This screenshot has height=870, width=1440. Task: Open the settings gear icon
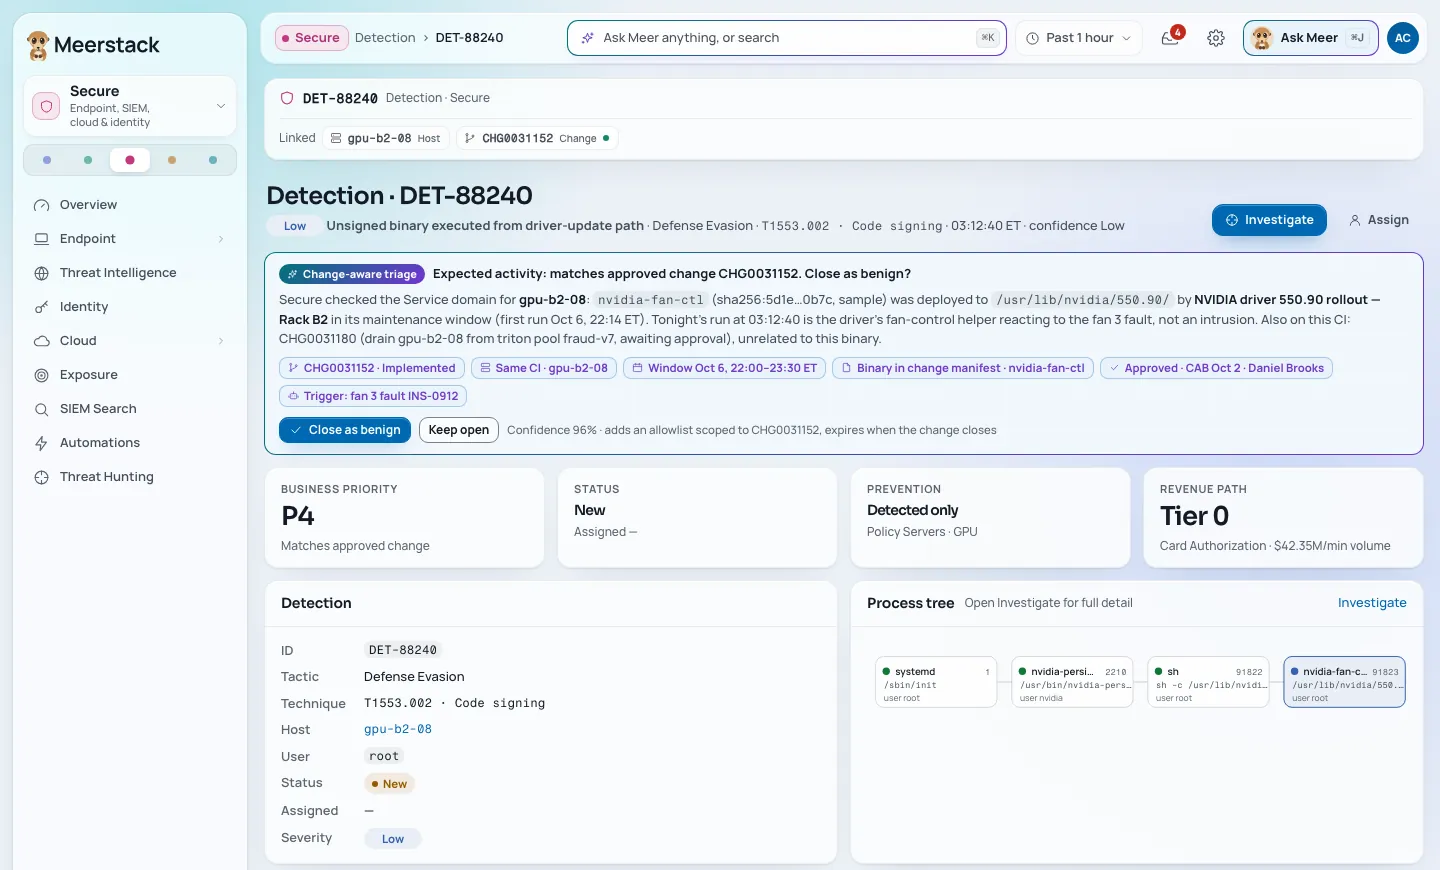pos(1216,38)
